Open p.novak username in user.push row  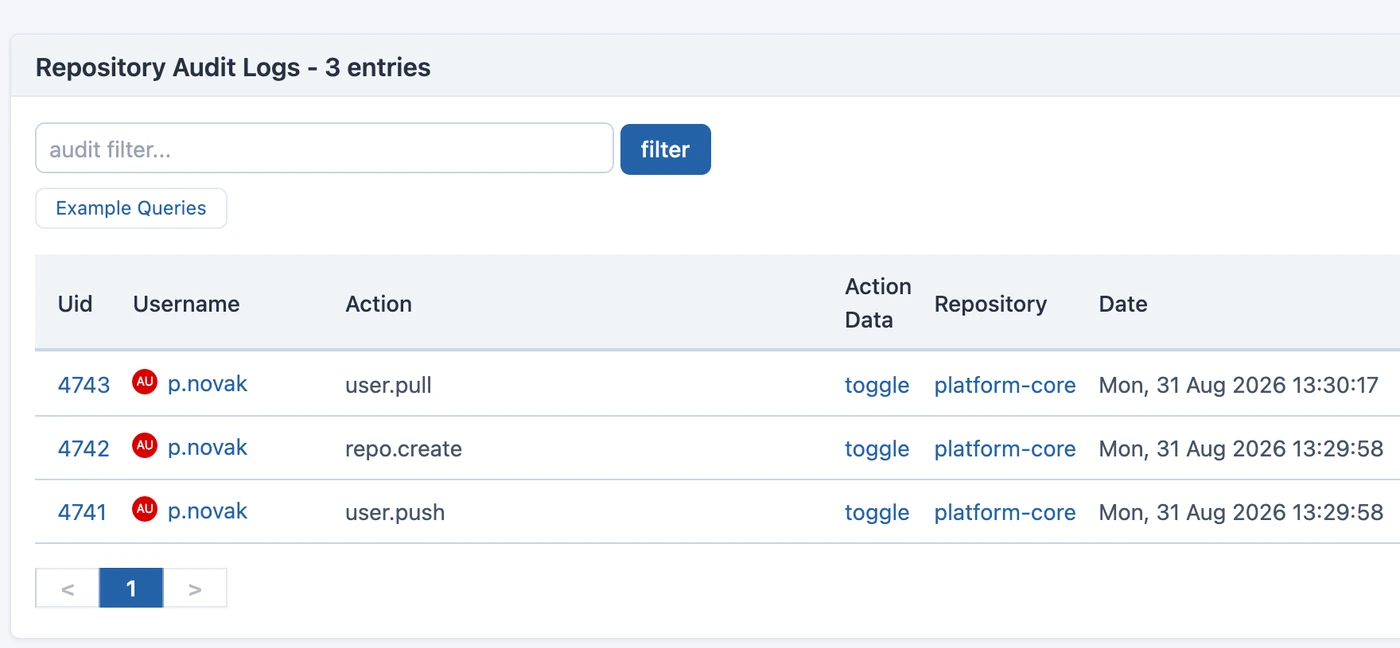click(207, 511)
